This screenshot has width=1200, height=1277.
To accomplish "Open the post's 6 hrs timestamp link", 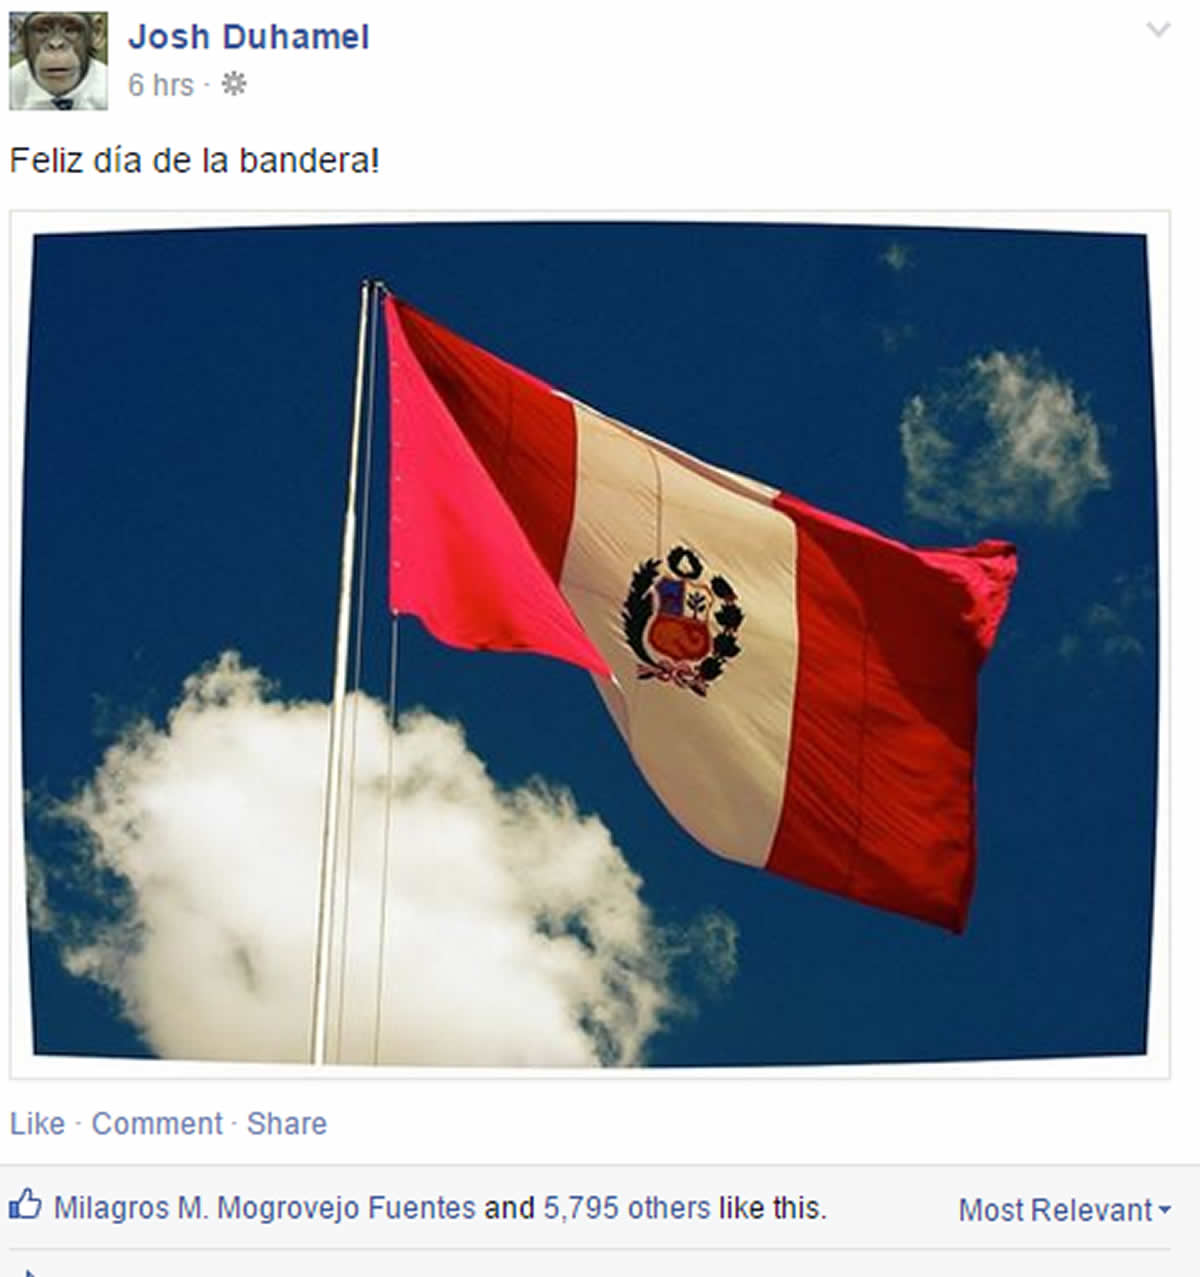I will point(160,85).
